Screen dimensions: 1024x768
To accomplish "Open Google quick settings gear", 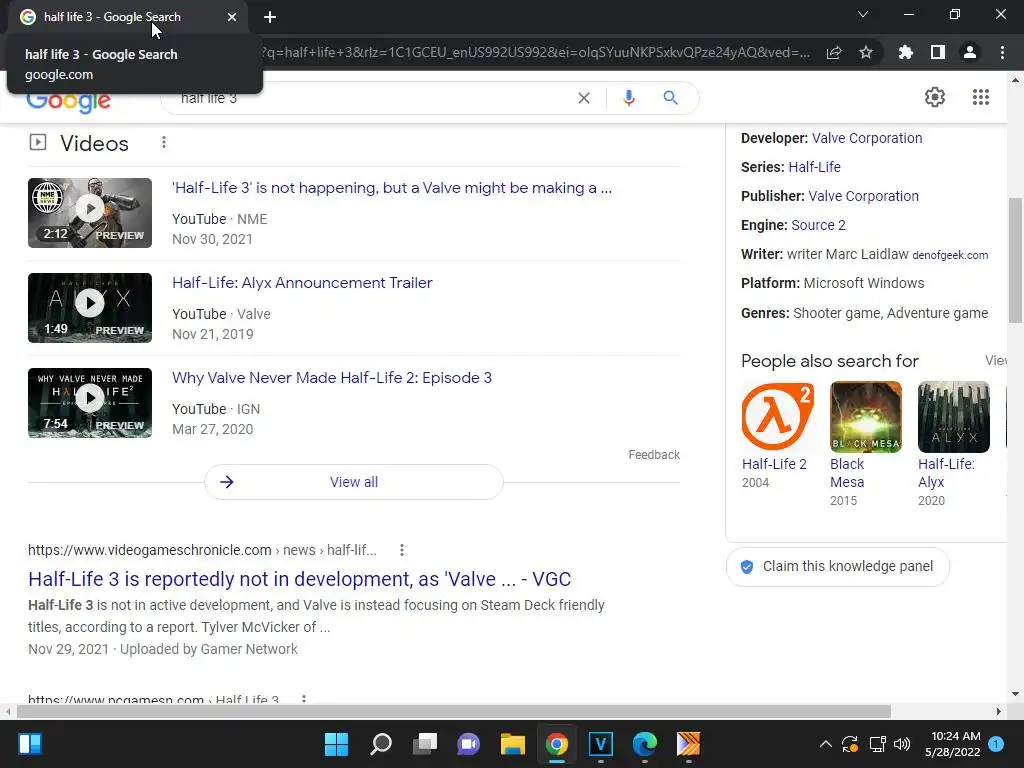I will (935, 97).
